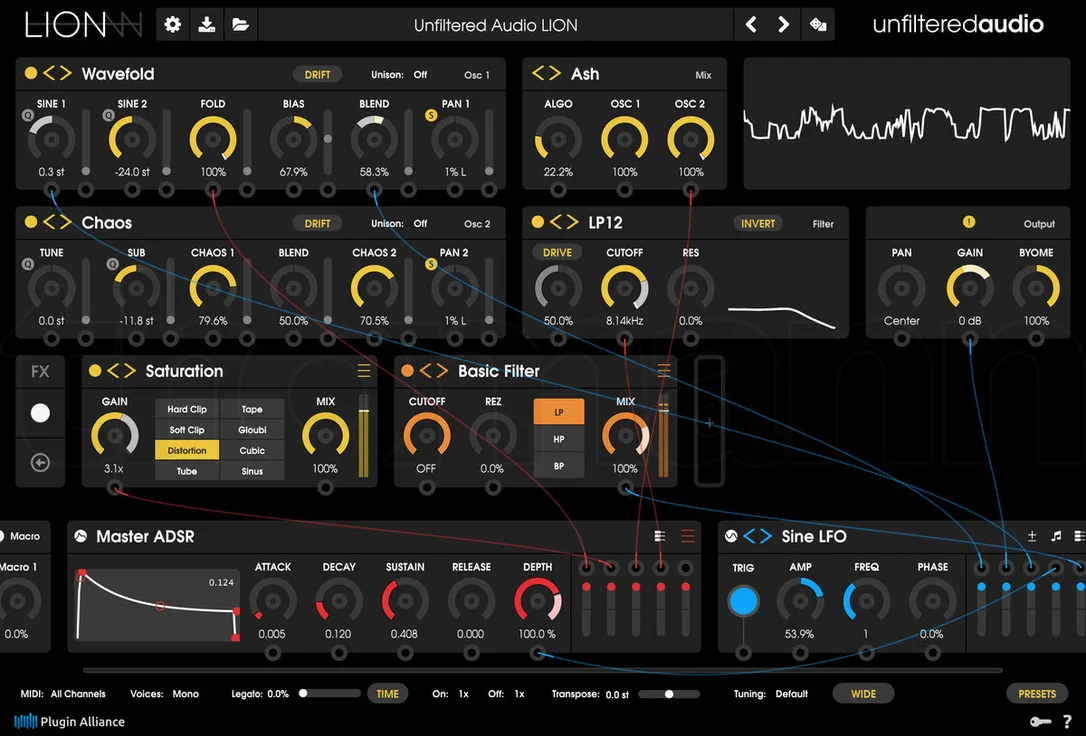
Task: Click the PRESETS button
Action: (x=1037, y=693)
